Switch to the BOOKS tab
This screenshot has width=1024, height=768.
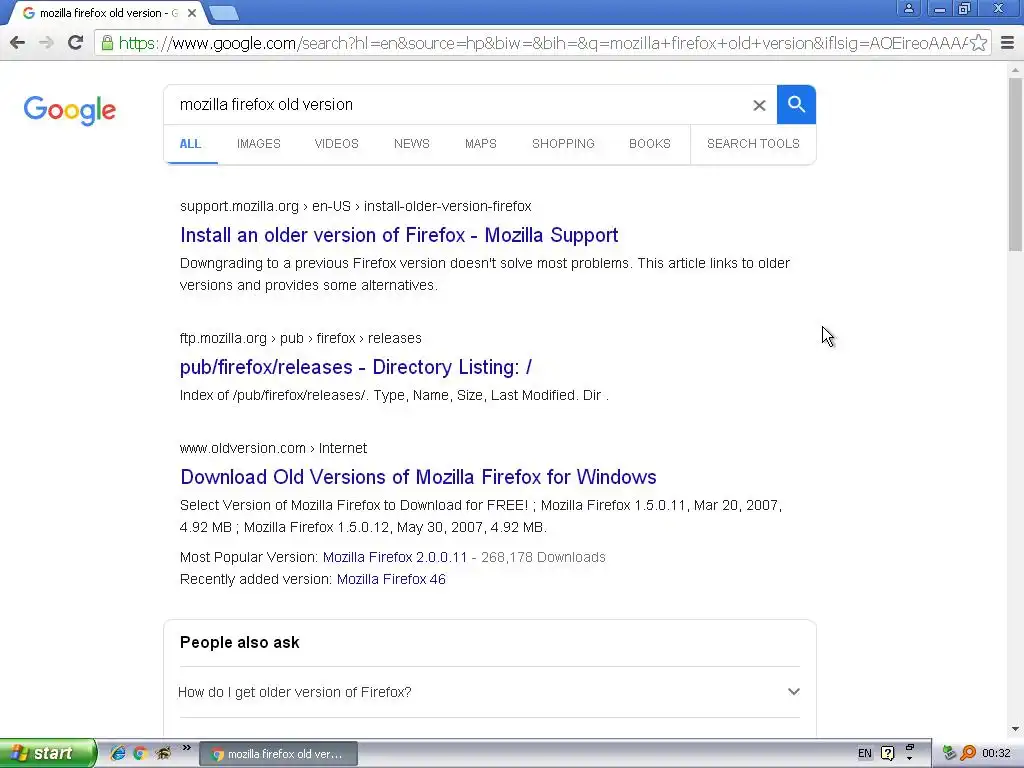(650, 144)
